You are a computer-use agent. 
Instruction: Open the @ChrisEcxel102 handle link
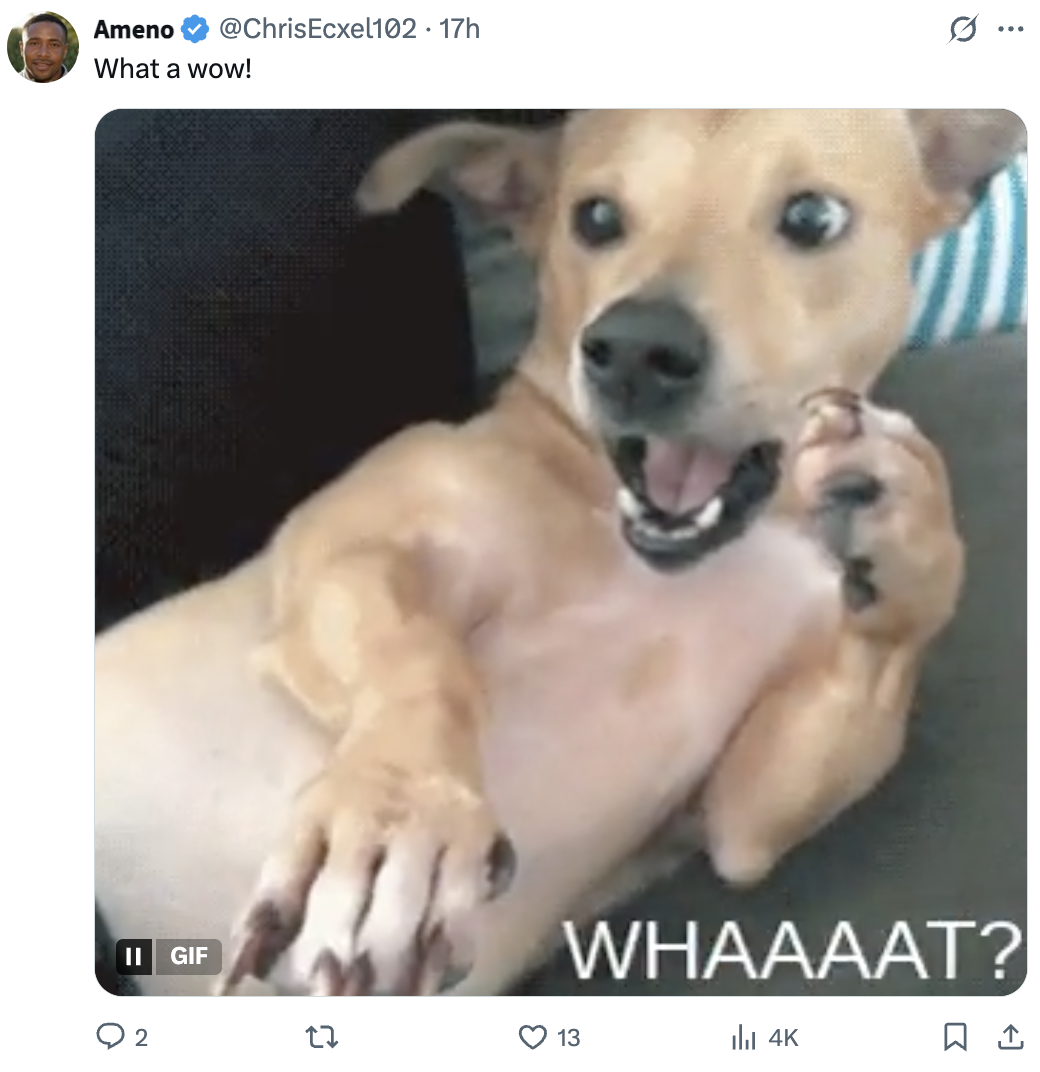(317, 29)
